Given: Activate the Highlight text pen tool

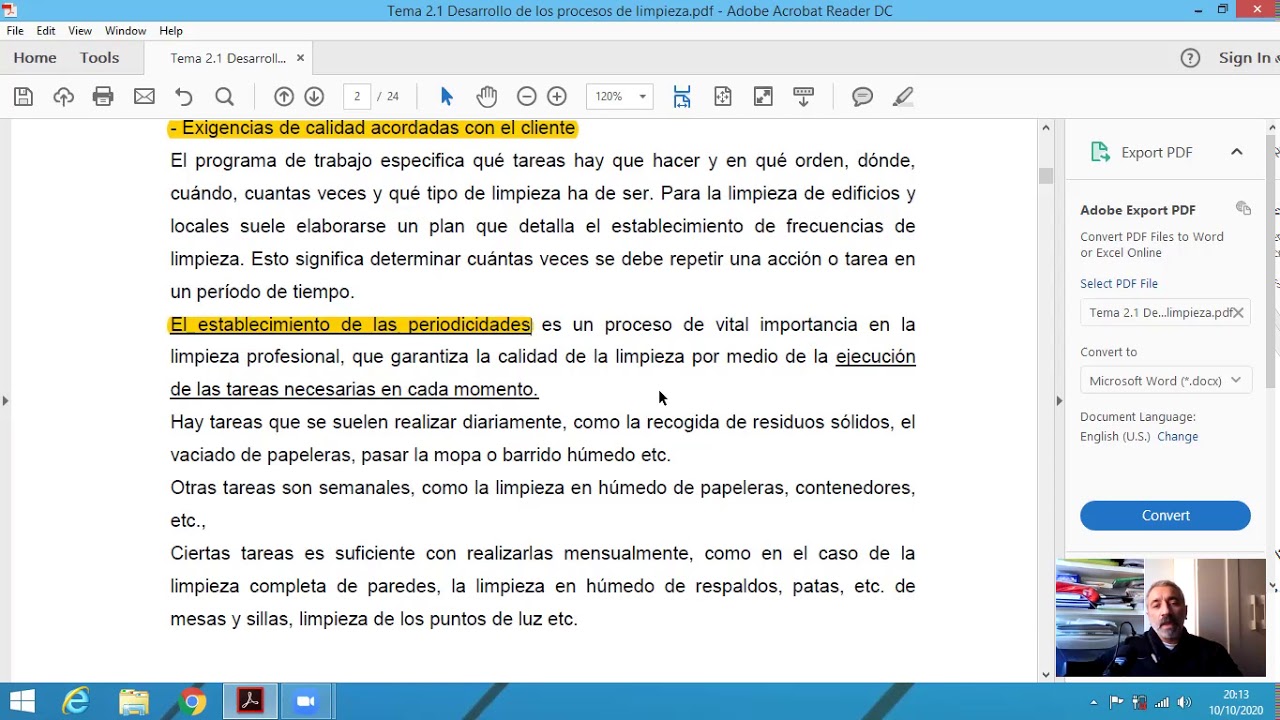Looking at the screenshot, I should (x=903, y=97).
